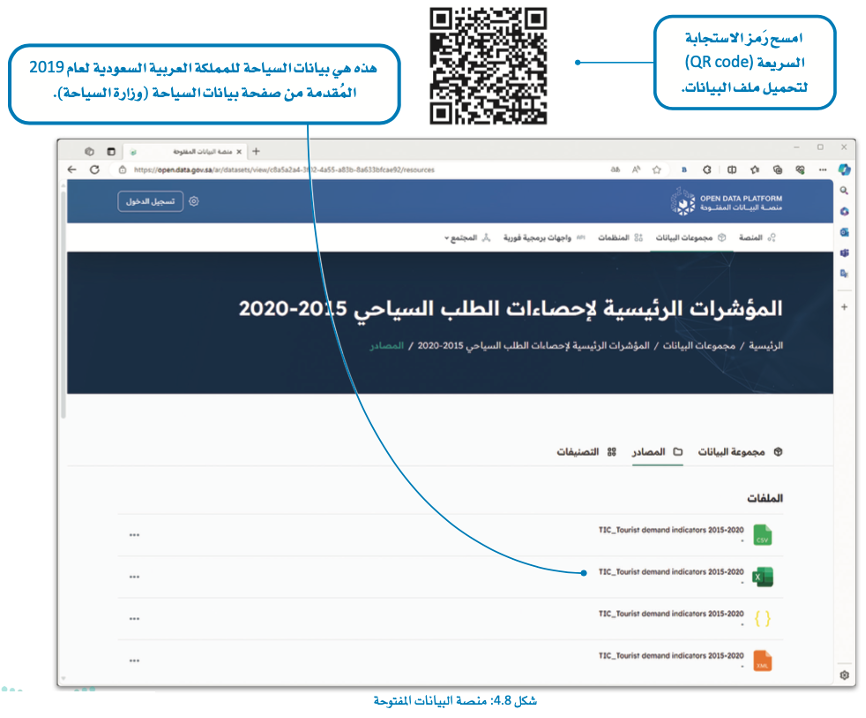866x718 pixels.
Task: Open the TIC_Tourist file name beside the CSV icon
Action: [671, 530]
